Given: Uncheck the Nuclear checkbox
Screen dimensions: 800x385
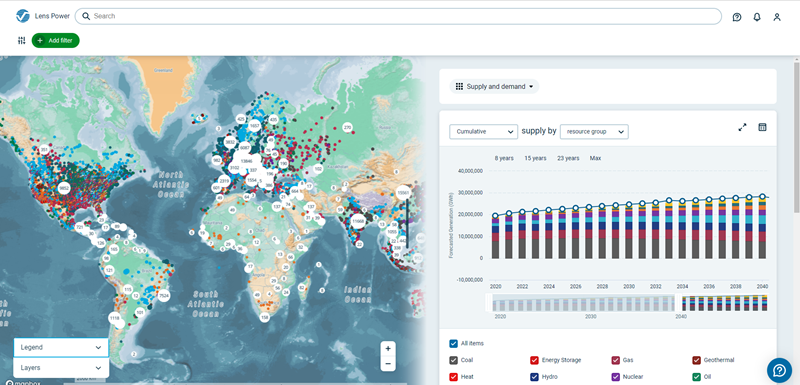Looking at the screenshot, I should pyautogui.click(x=615, y=377).
